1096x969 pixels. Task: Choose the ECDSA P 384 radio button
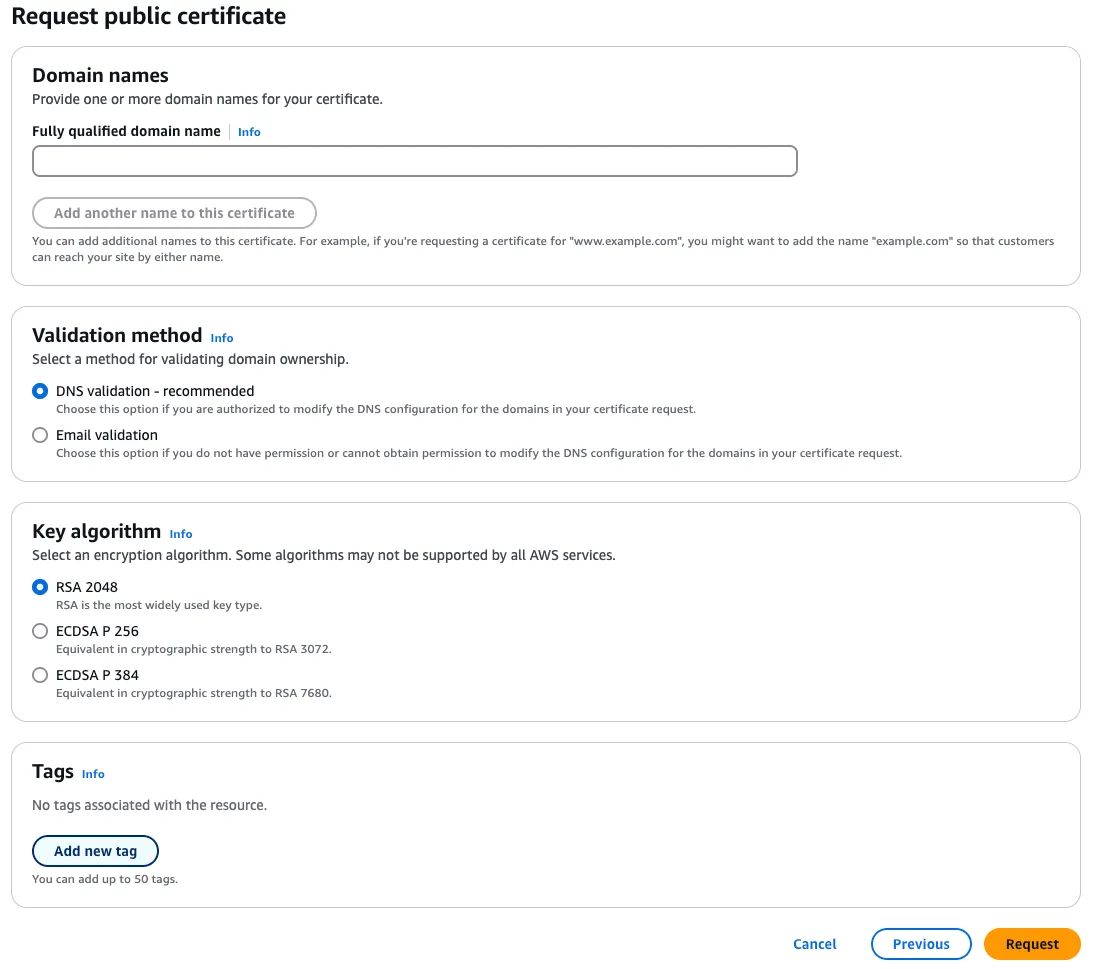(40, 675)
